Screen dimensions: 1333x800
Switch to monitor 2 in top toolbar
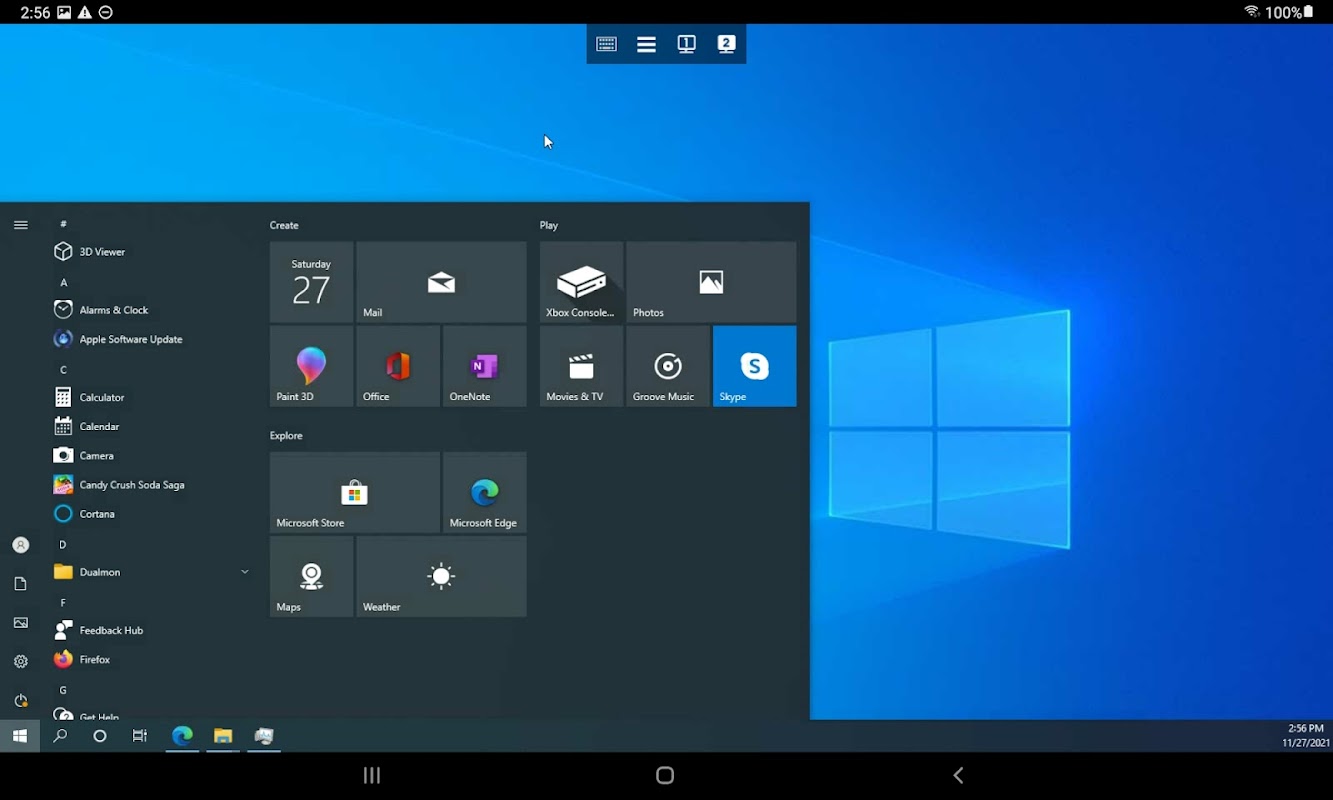[x=726, y=44]
